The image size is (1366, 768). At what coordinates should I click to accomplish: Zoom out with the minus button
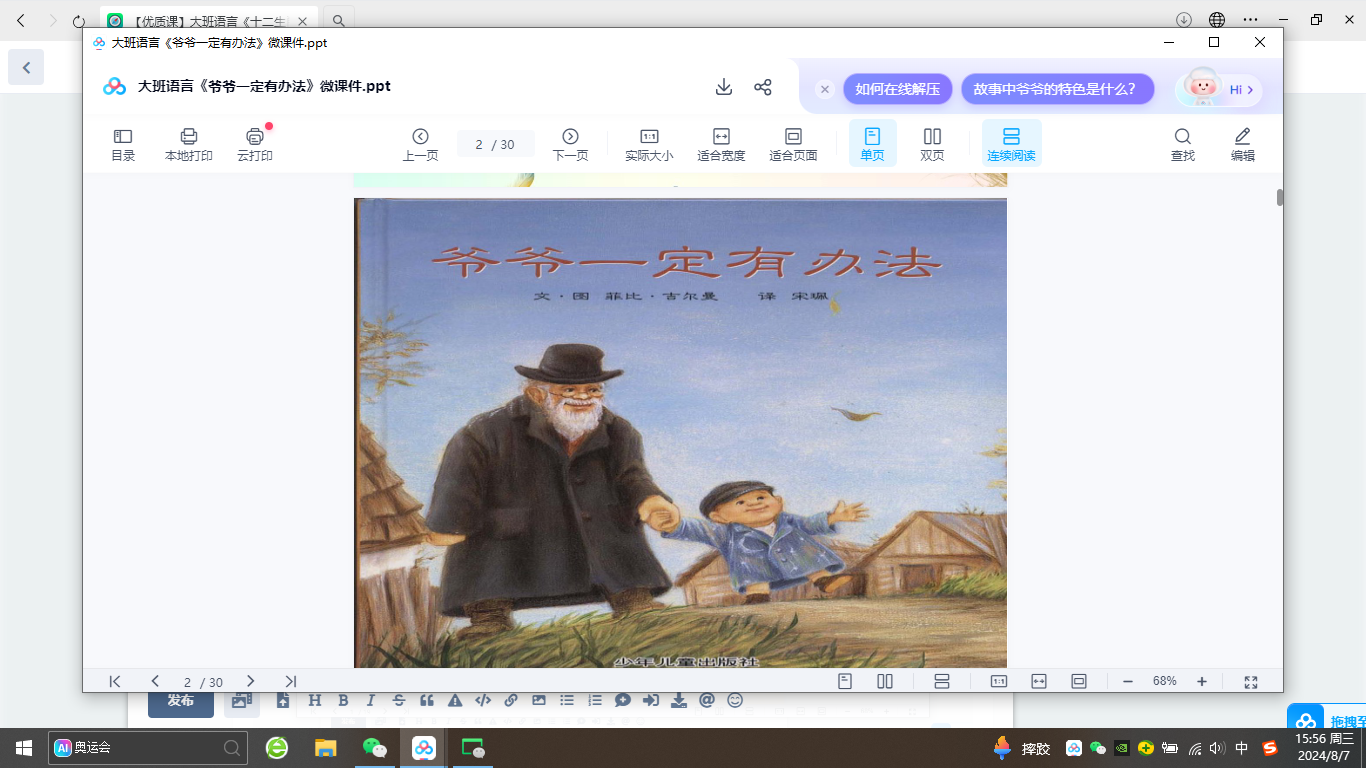tap(1128, 681)
